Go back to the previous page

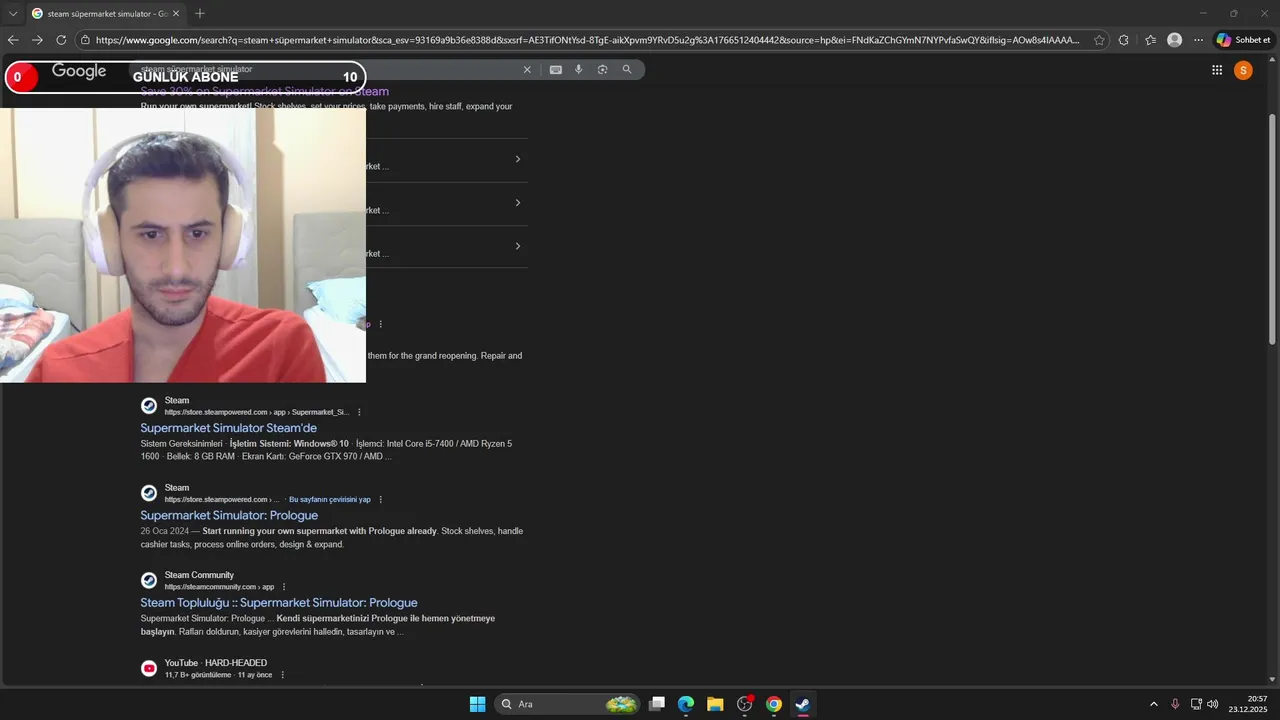(13, 40)
